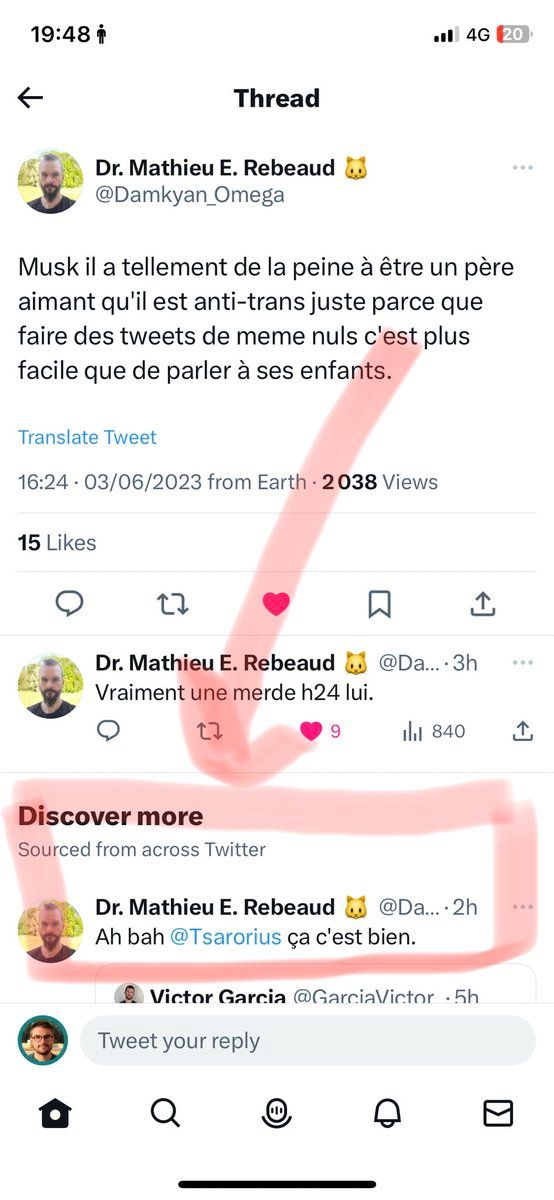Reply to the main tweet via comment icon
This screenshot has height=1200, width=554.
pyautogui.click(x=69, y=603)
